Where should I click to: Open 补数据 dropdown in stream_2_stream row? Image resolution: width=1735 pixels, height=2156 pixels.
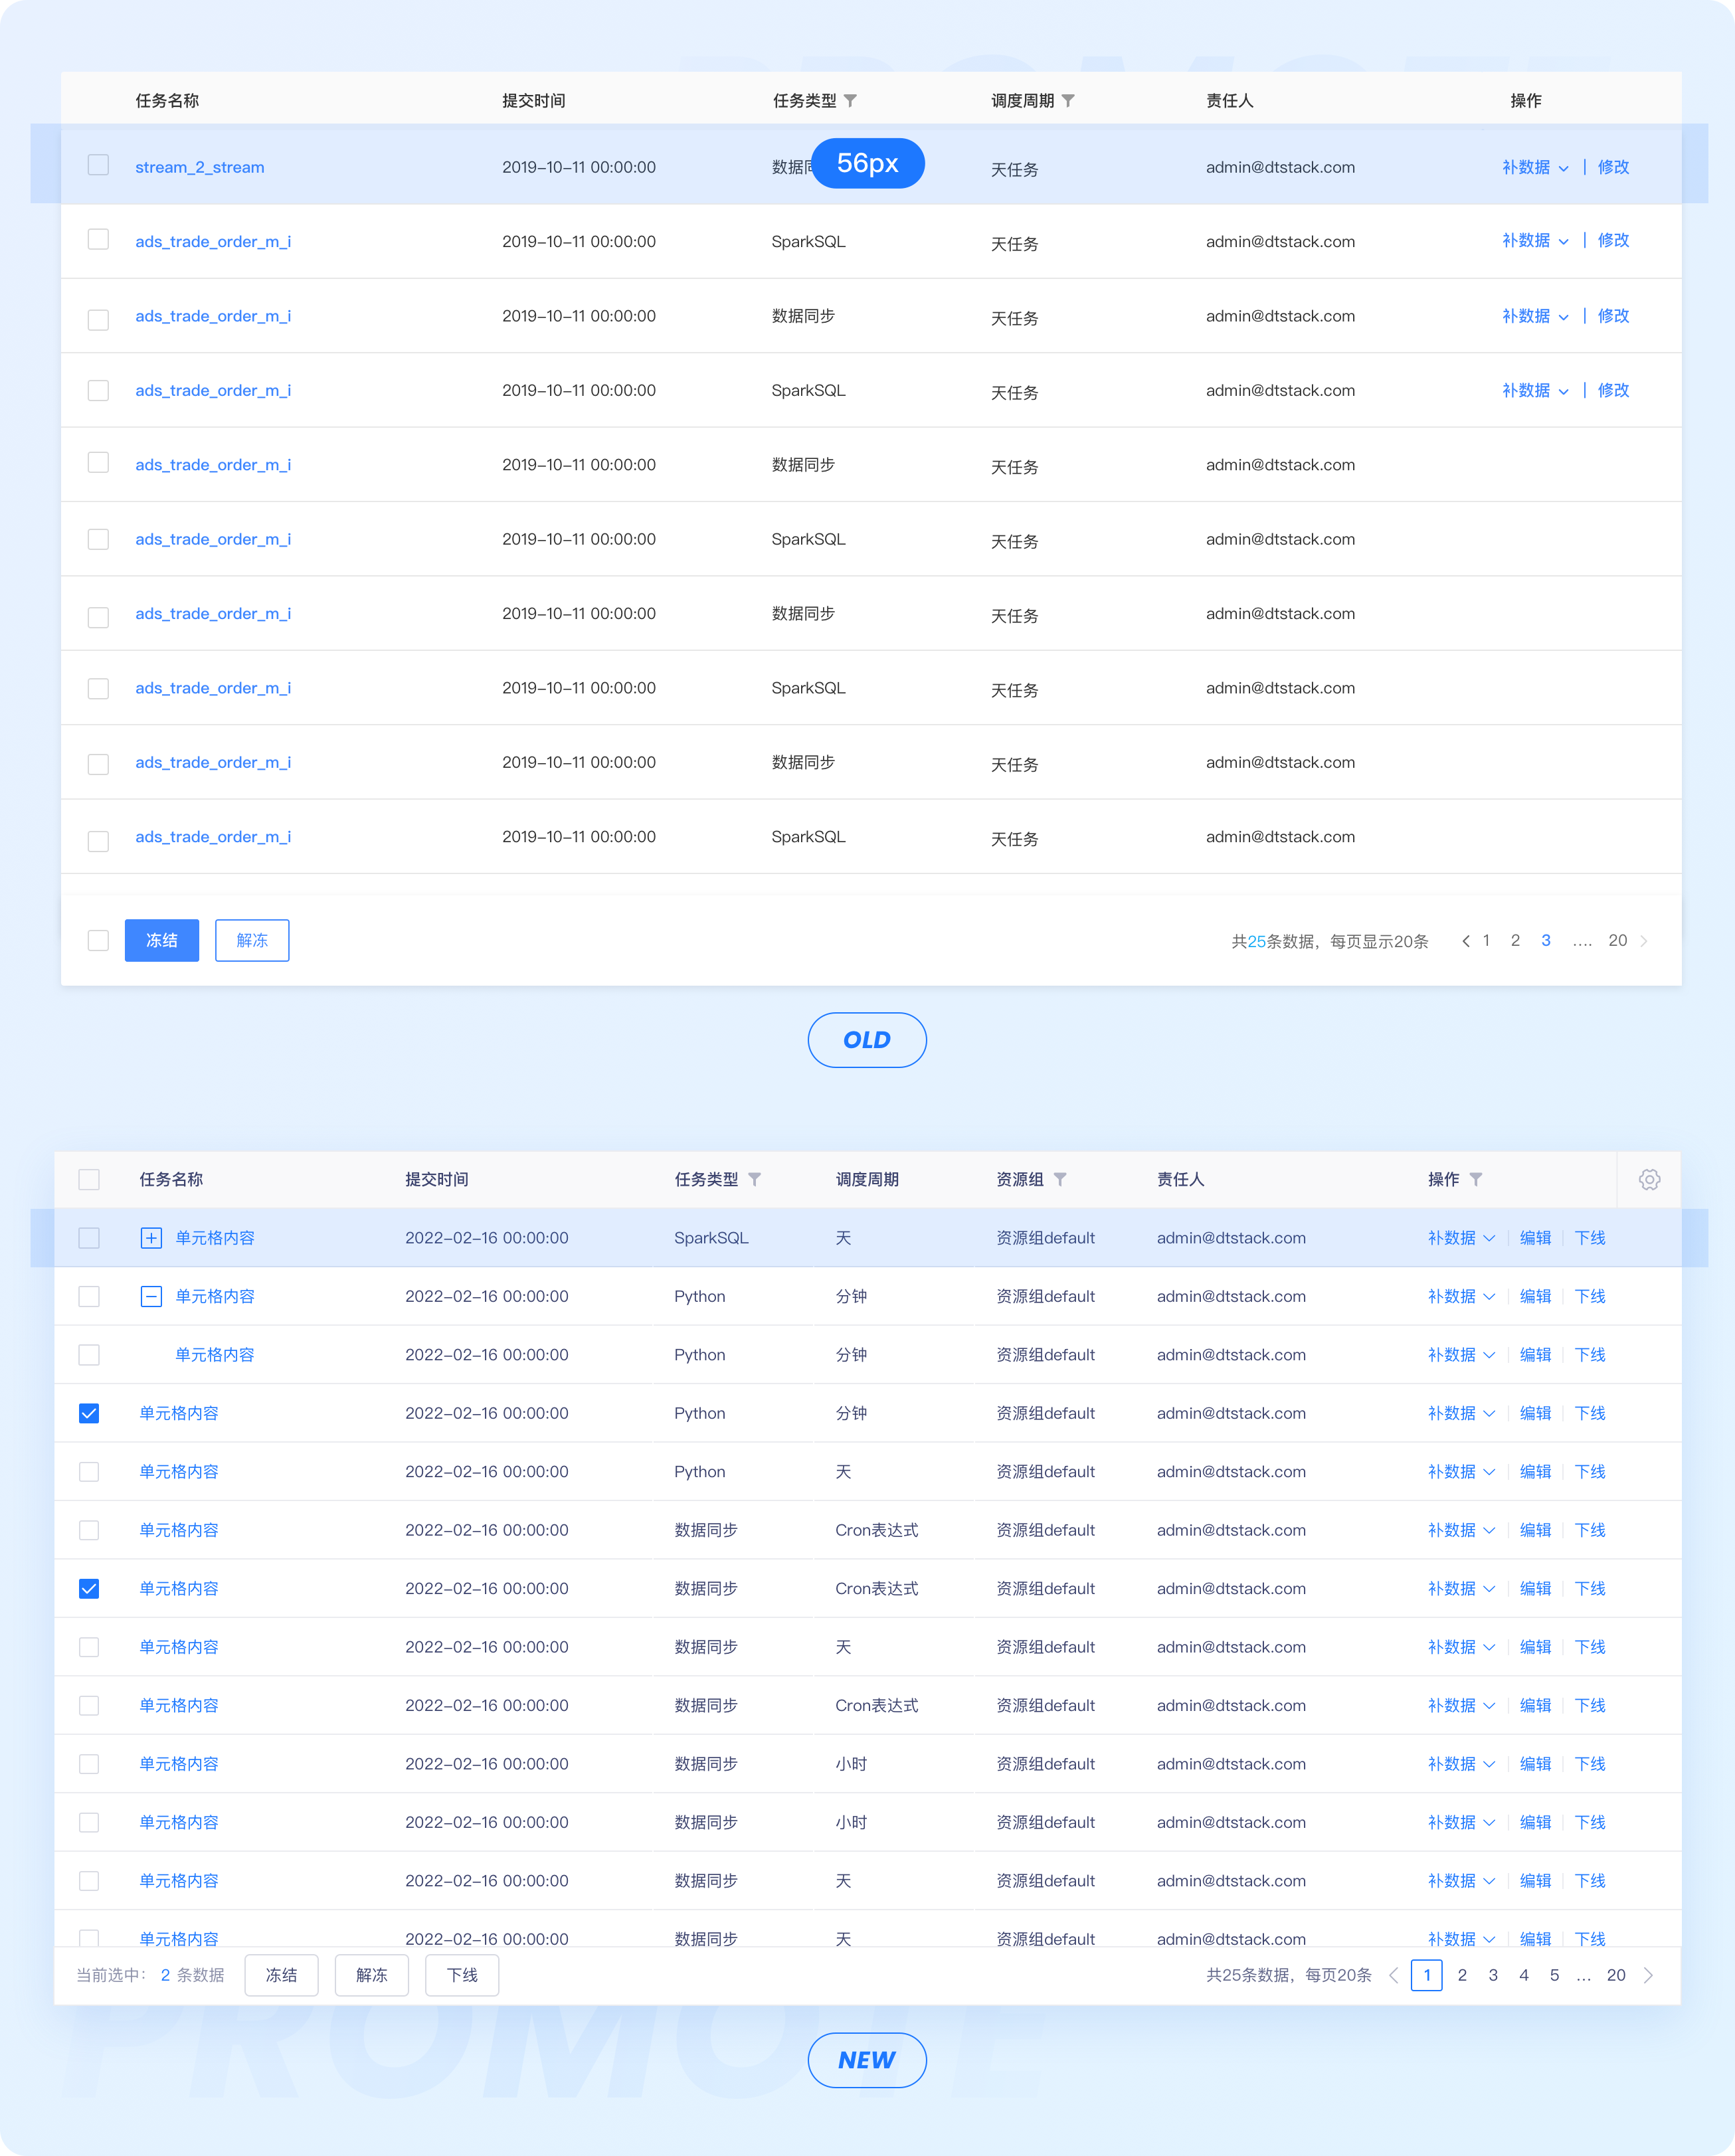pos(1535,167)
